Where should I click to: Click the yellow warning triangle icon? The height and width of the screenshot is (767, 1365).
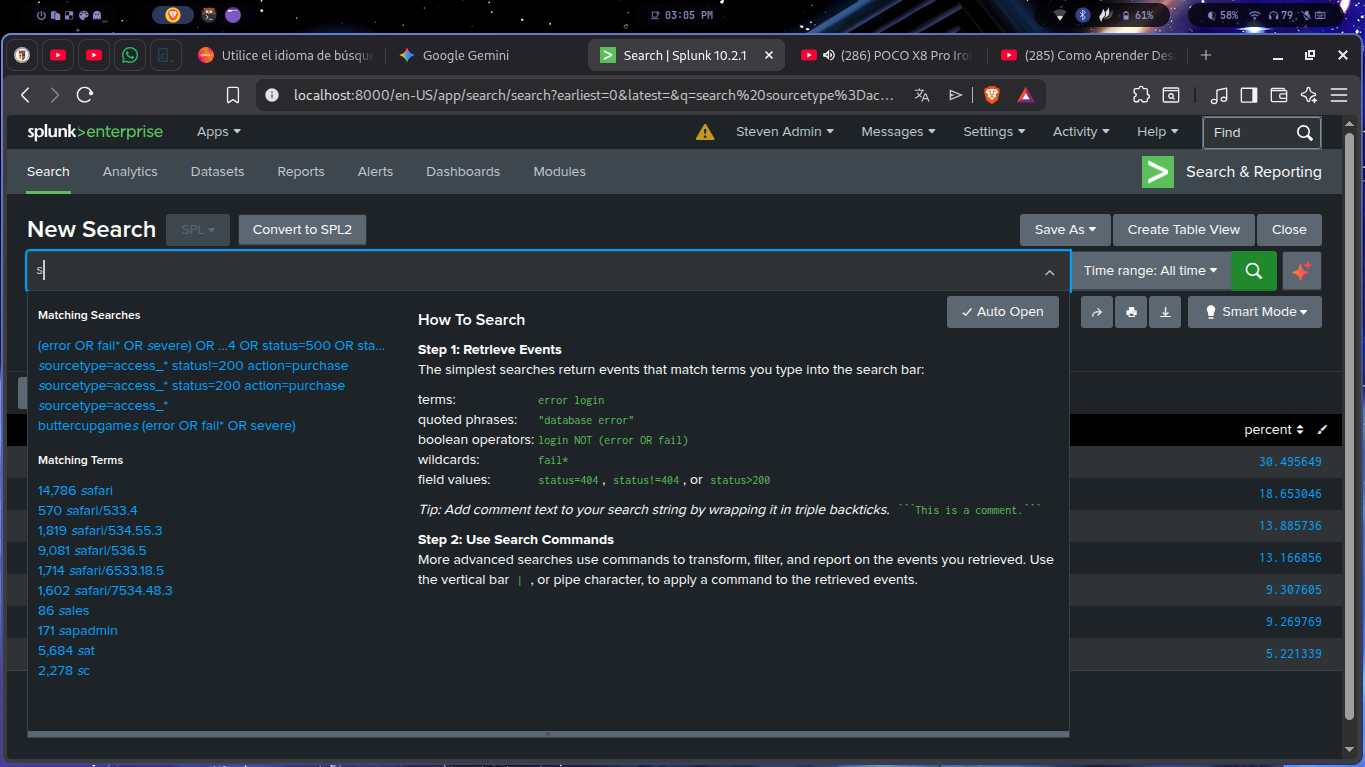coord(705,132)
